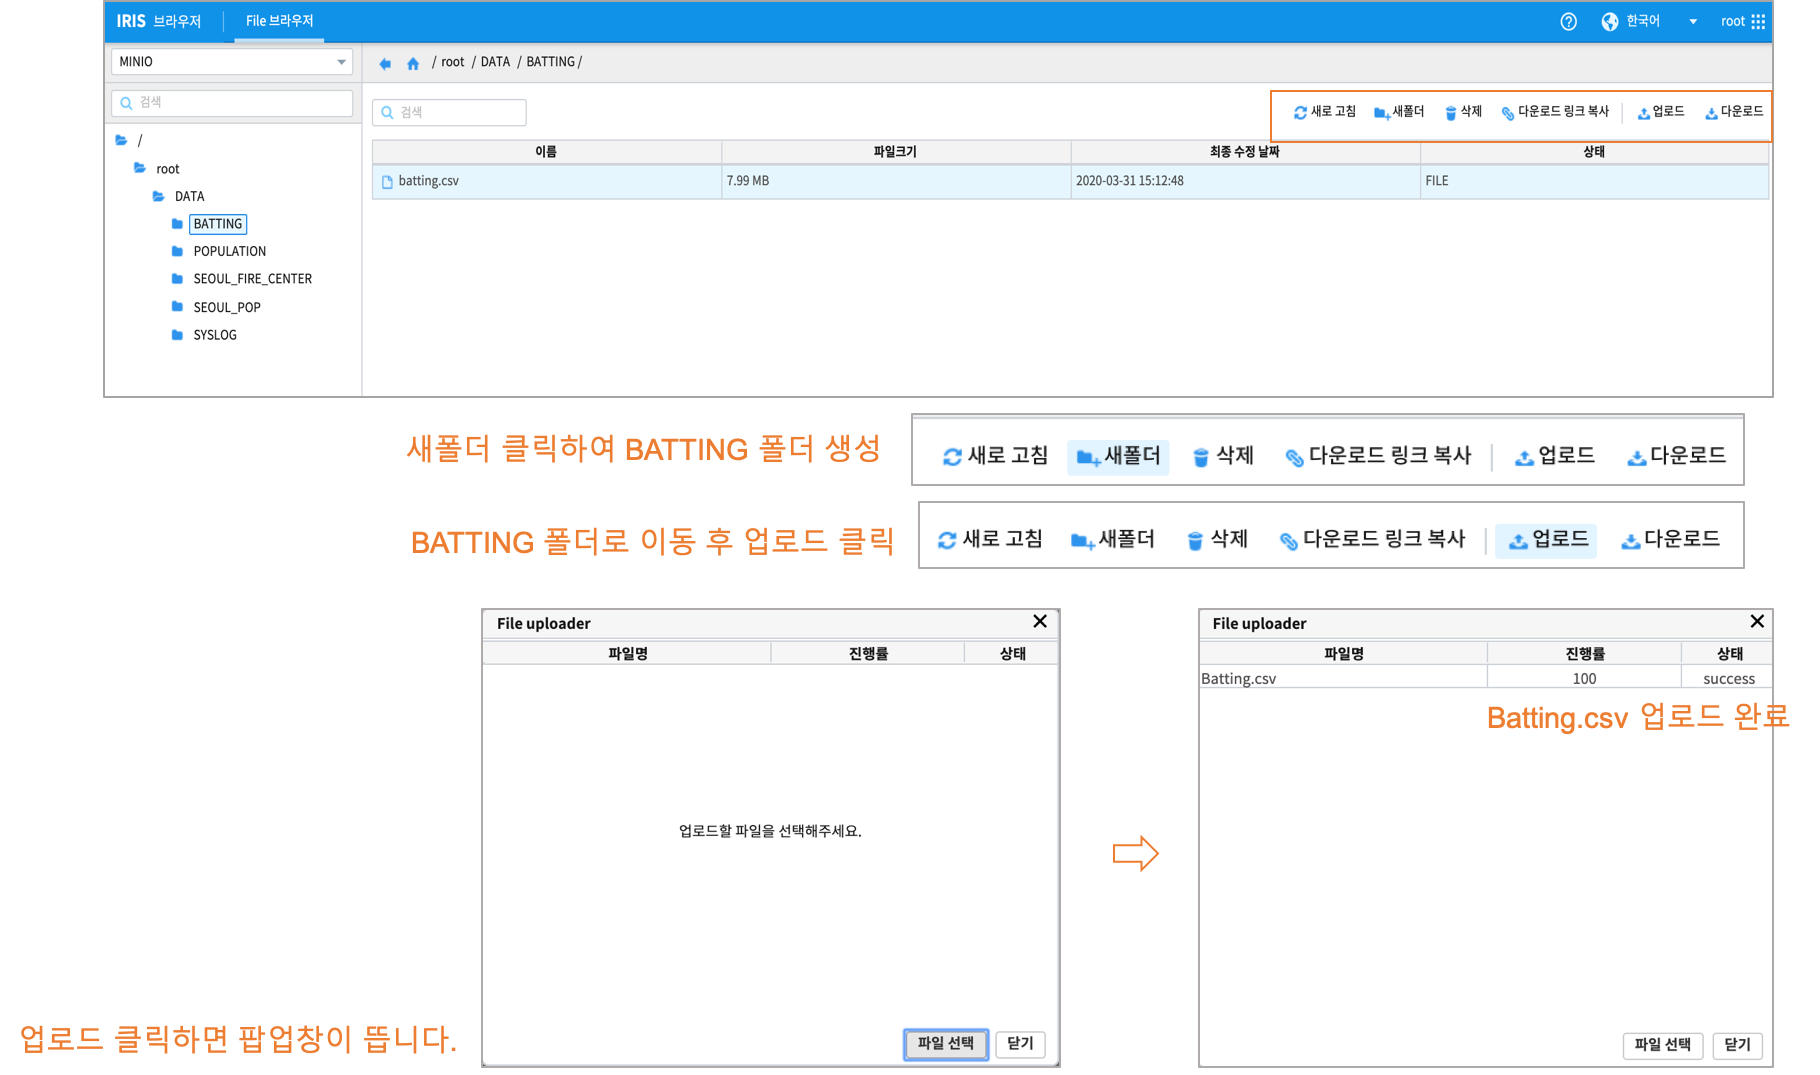Click 파일 선택 in the empty File uploader
This screenshot has height=1075, width=1820.
(x=946, y=1044)
